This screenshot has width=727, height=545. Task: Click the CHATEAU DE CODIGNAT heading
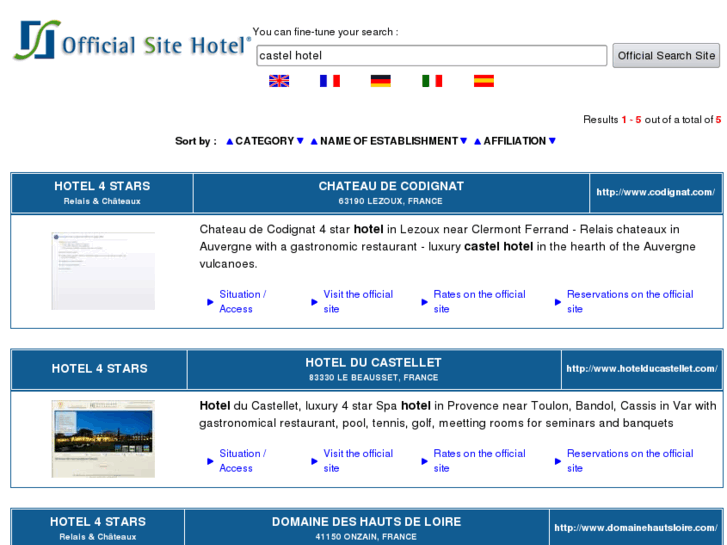click(391, 186)
